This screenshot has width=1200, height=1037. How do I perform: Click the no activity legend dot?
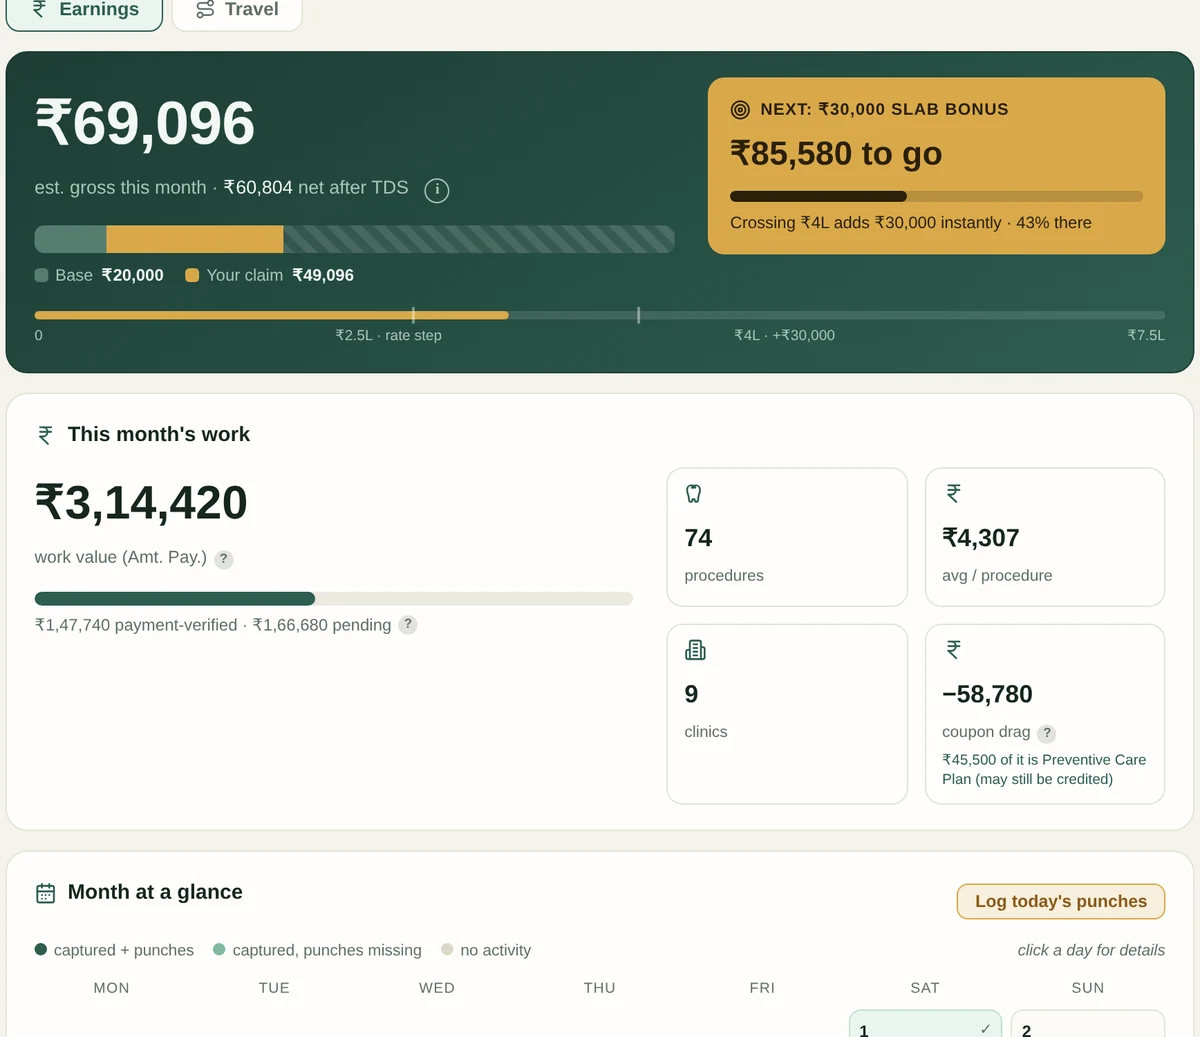(447, 949)
